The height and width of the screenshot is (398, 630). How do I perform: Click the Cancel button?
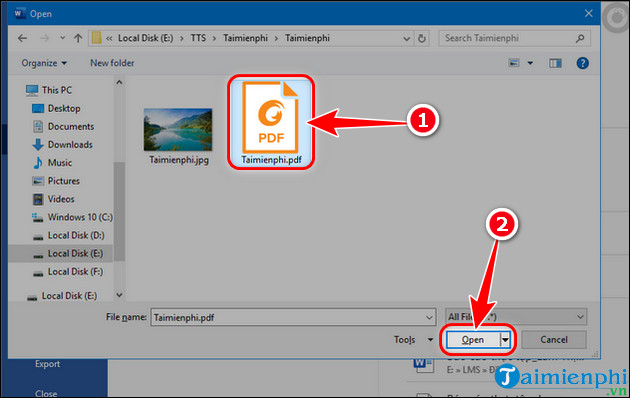coord(554,340)
